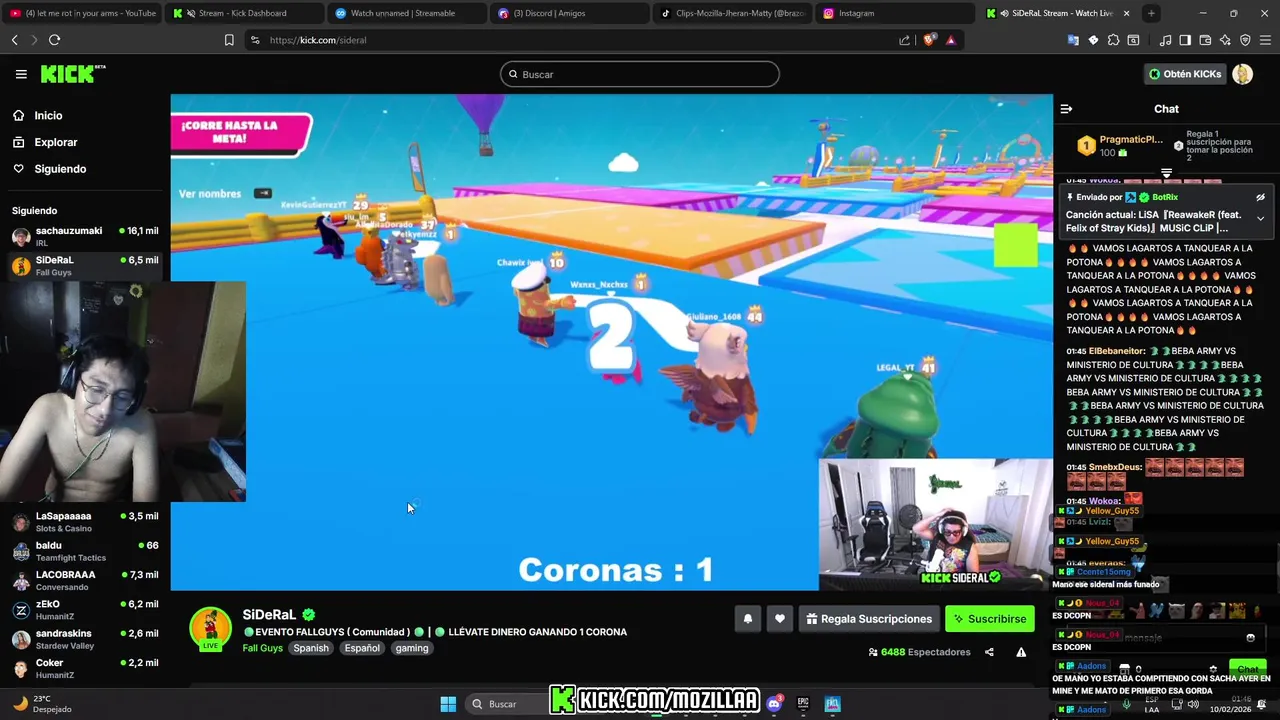This screenshot has width=1280, height=720.
Task: Open the Windows Start menu
Action: tap(448, 704)
